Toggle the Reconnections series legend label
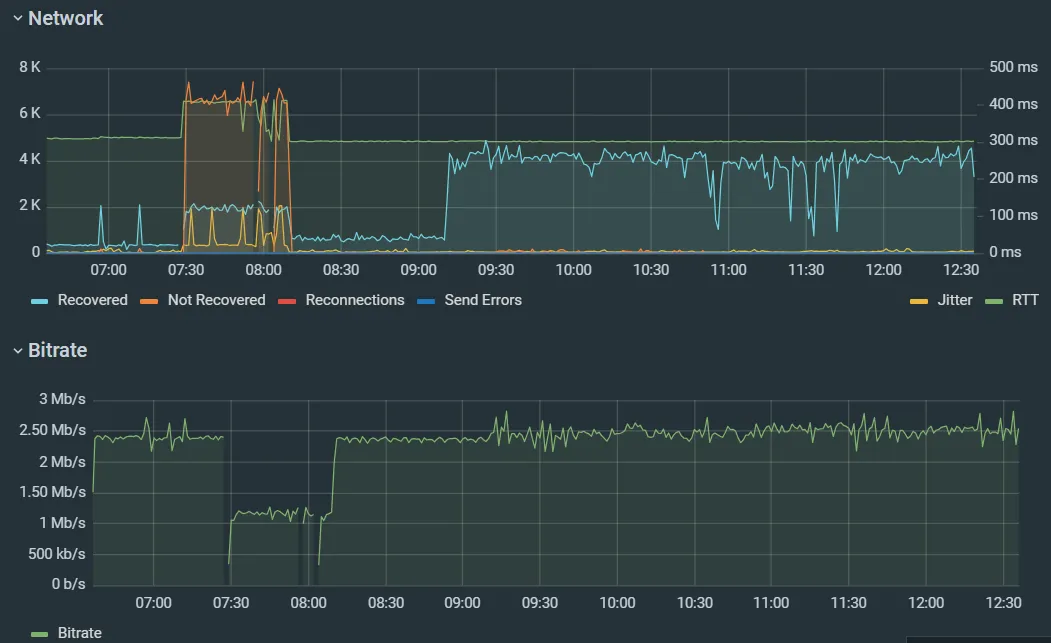 click(x=355, y=300)
